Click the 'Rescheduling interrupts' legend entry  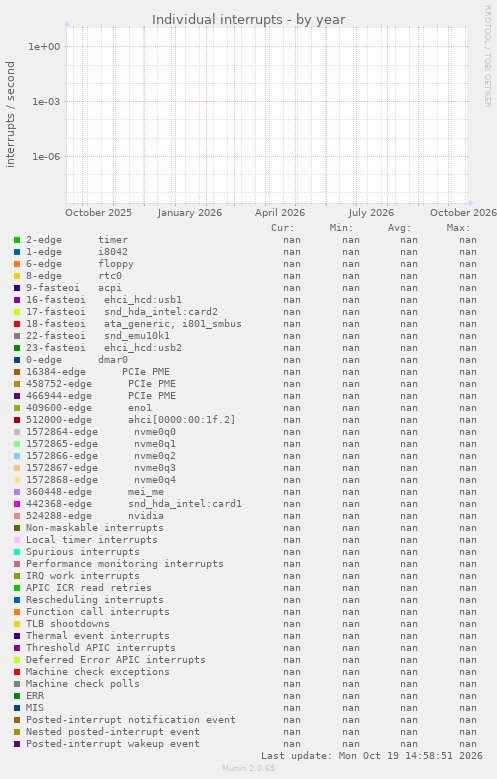tap(94, 600)
